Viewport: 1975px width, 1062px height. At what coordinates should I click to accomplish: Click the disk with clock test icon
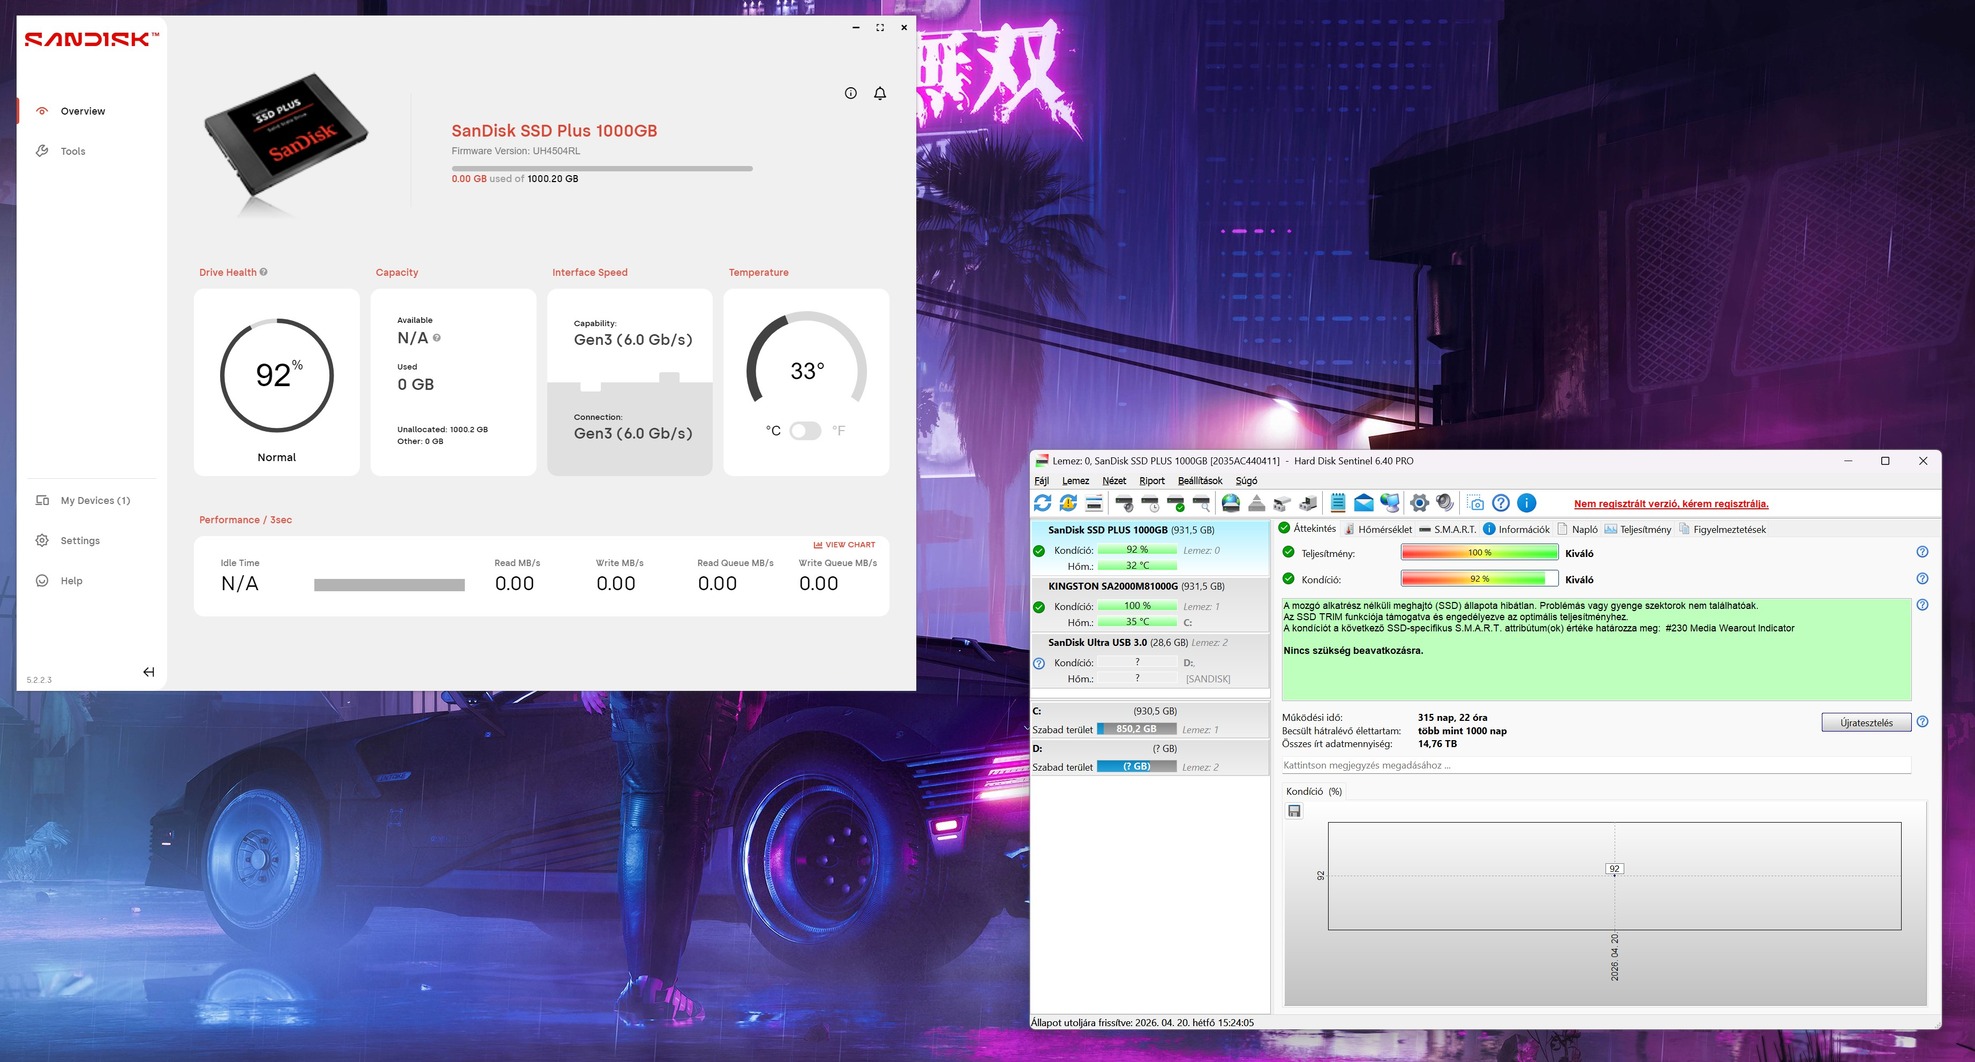(1150, 503)
